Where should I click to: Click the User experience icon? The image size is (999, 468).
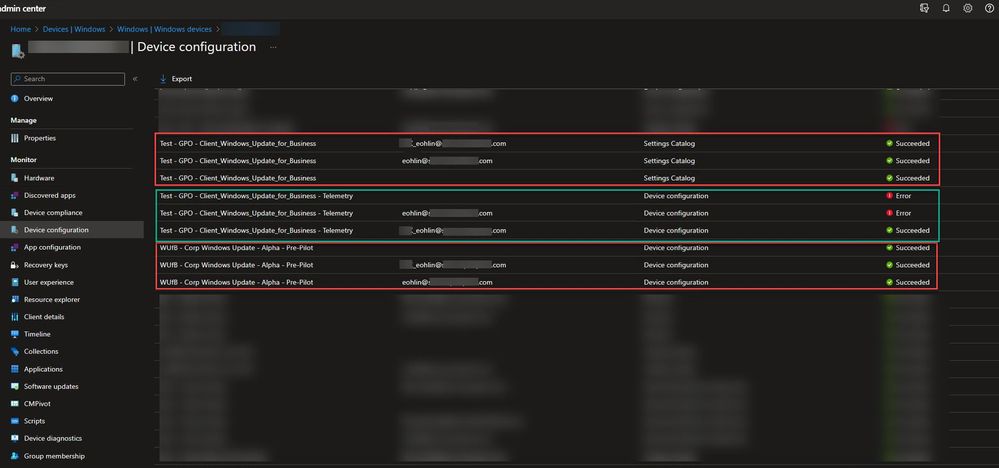coord(15,282)
